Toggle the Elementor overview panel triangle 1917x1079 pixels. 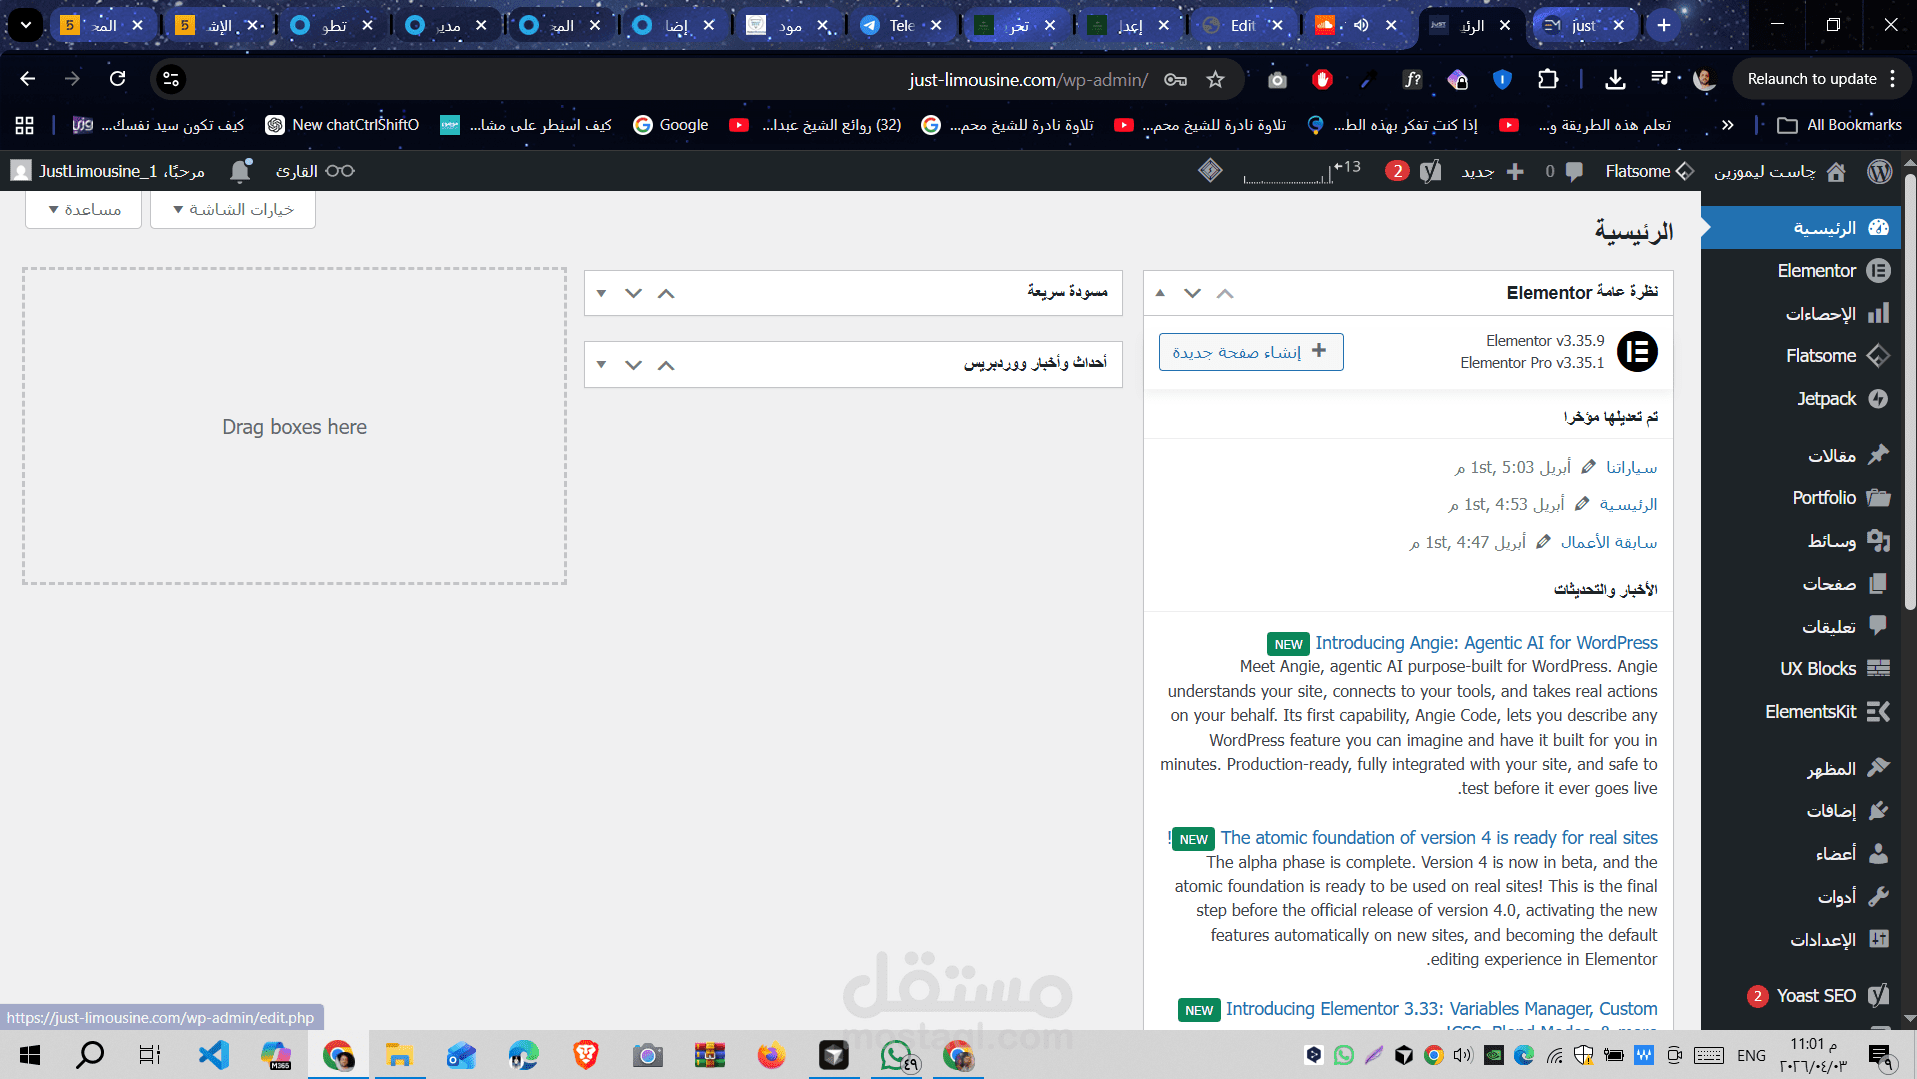pyautogui.click(x=1160, y=293)
